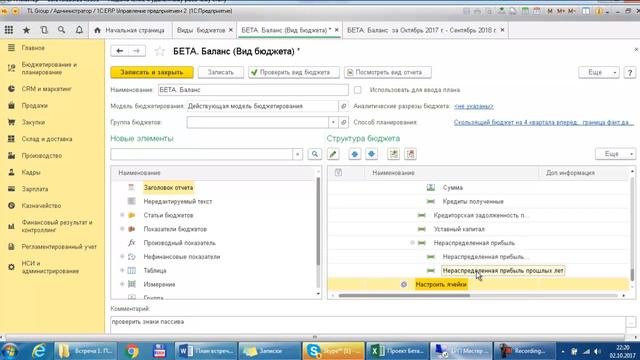
Task: Move element up in Структура бюджета
Action: (355, 154)
